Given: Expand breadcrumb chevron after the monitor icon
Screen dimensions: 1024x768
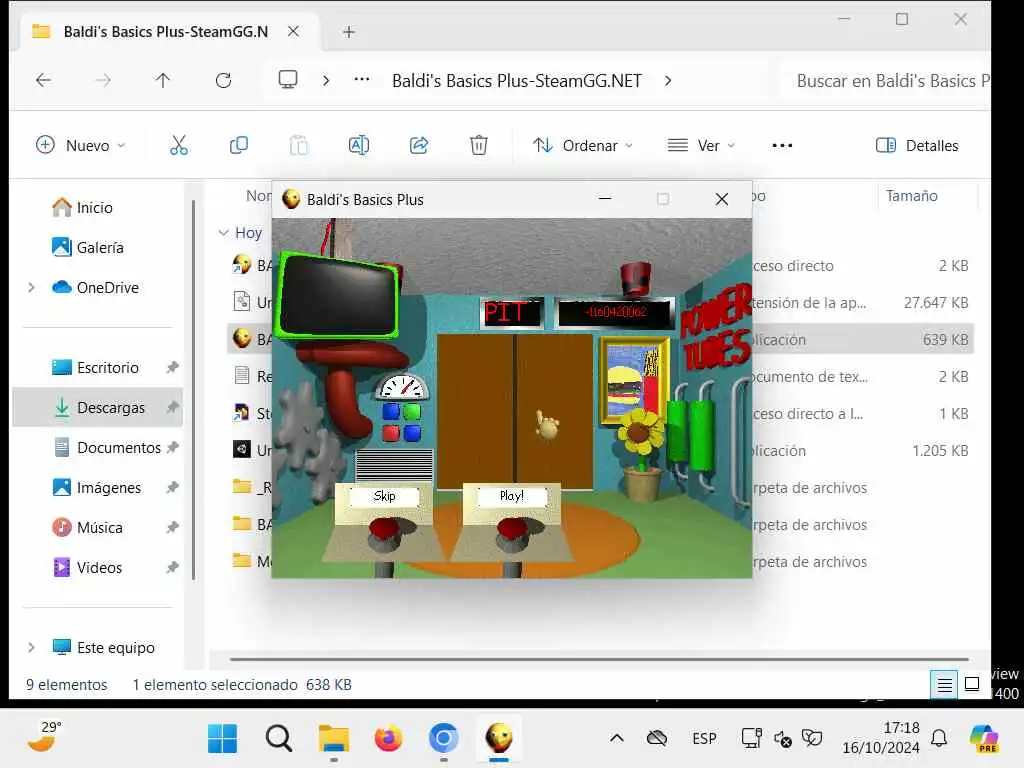Looking at the screenshot, I should point(326,80).
